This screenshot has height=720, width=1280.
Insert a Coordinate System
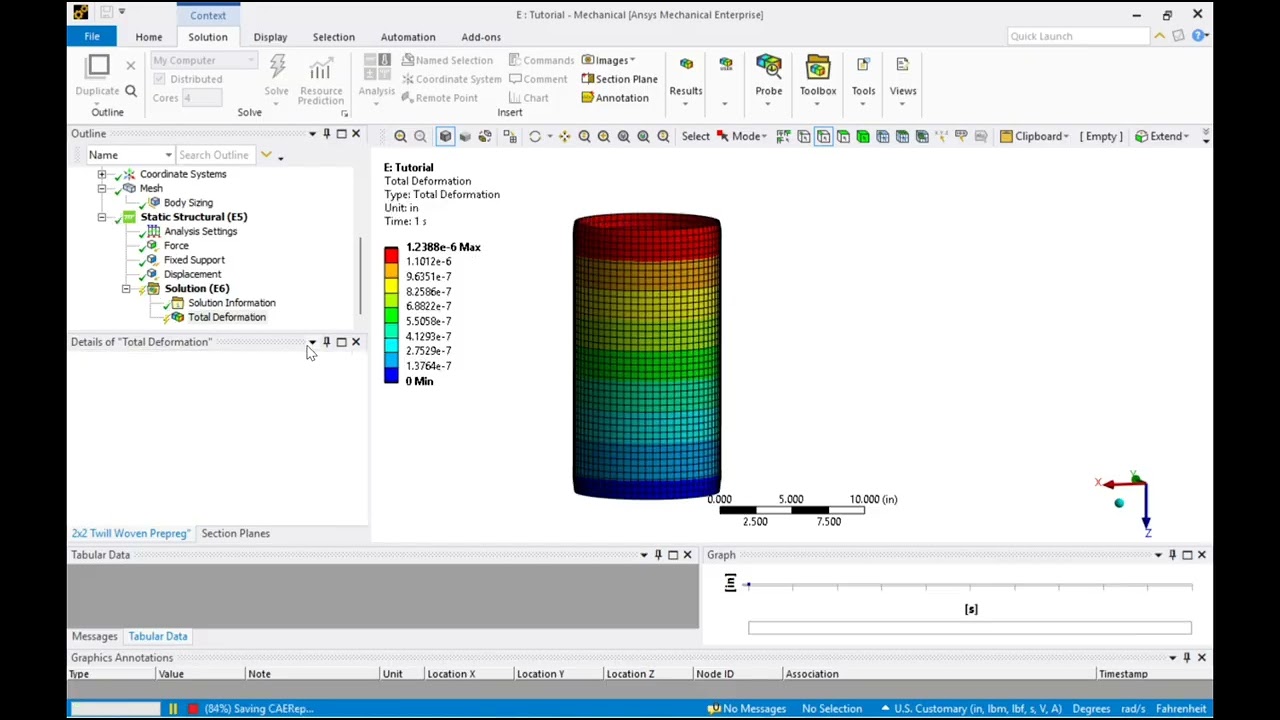(451, 79)
